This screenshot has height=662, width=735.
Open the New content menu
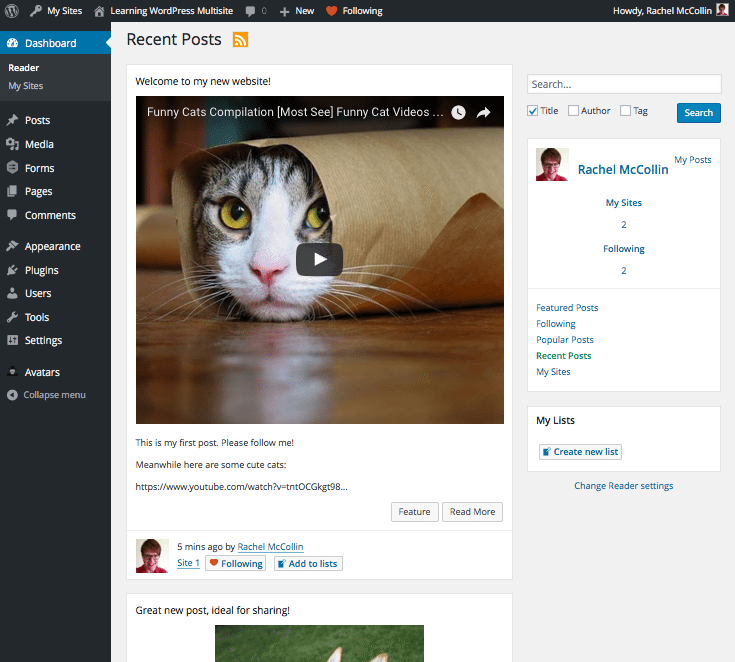click(297, 11)
